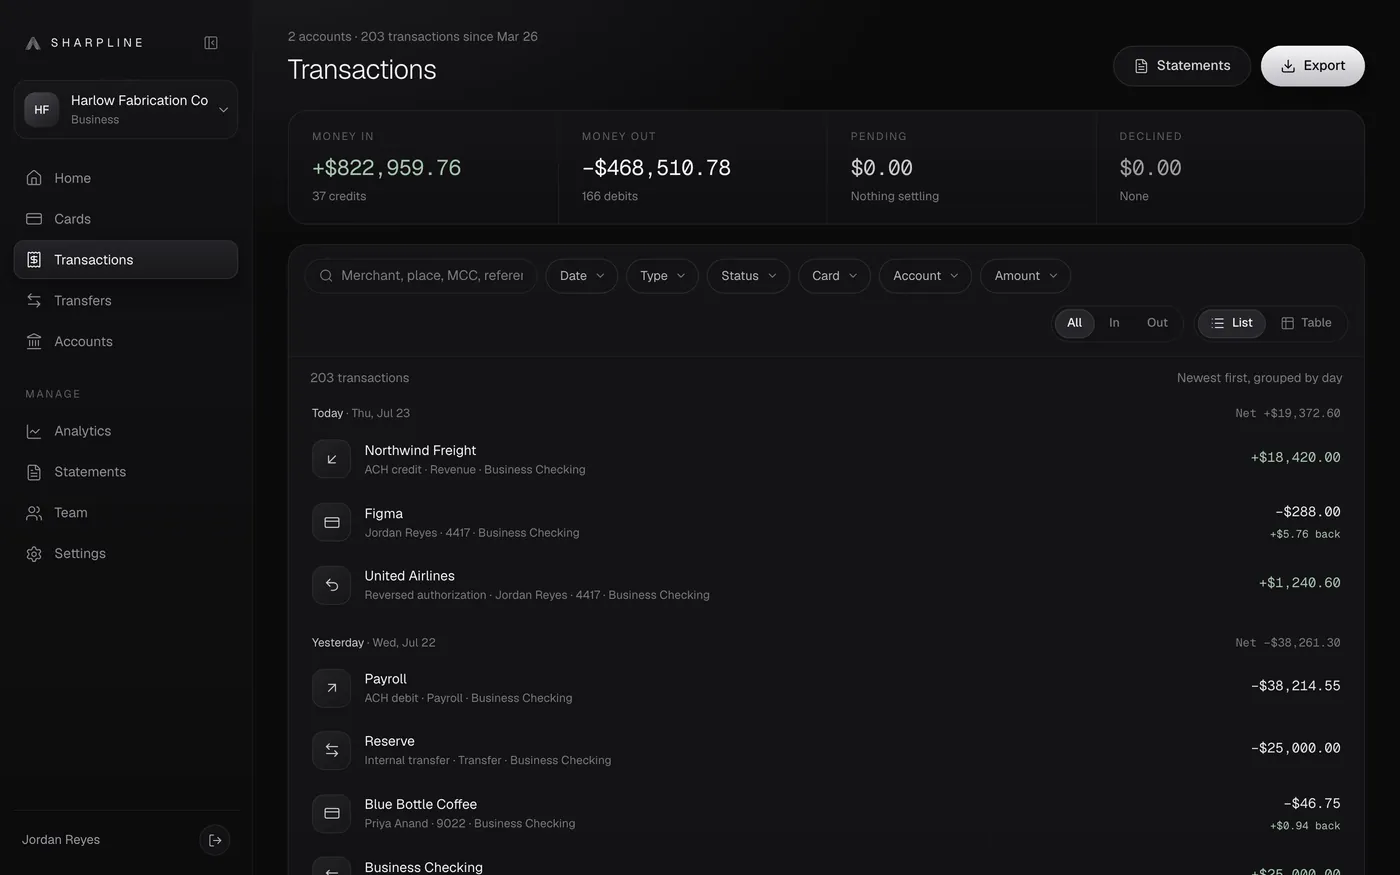
Task: Open Home from the sidebar
Action: tap(126, 178)
